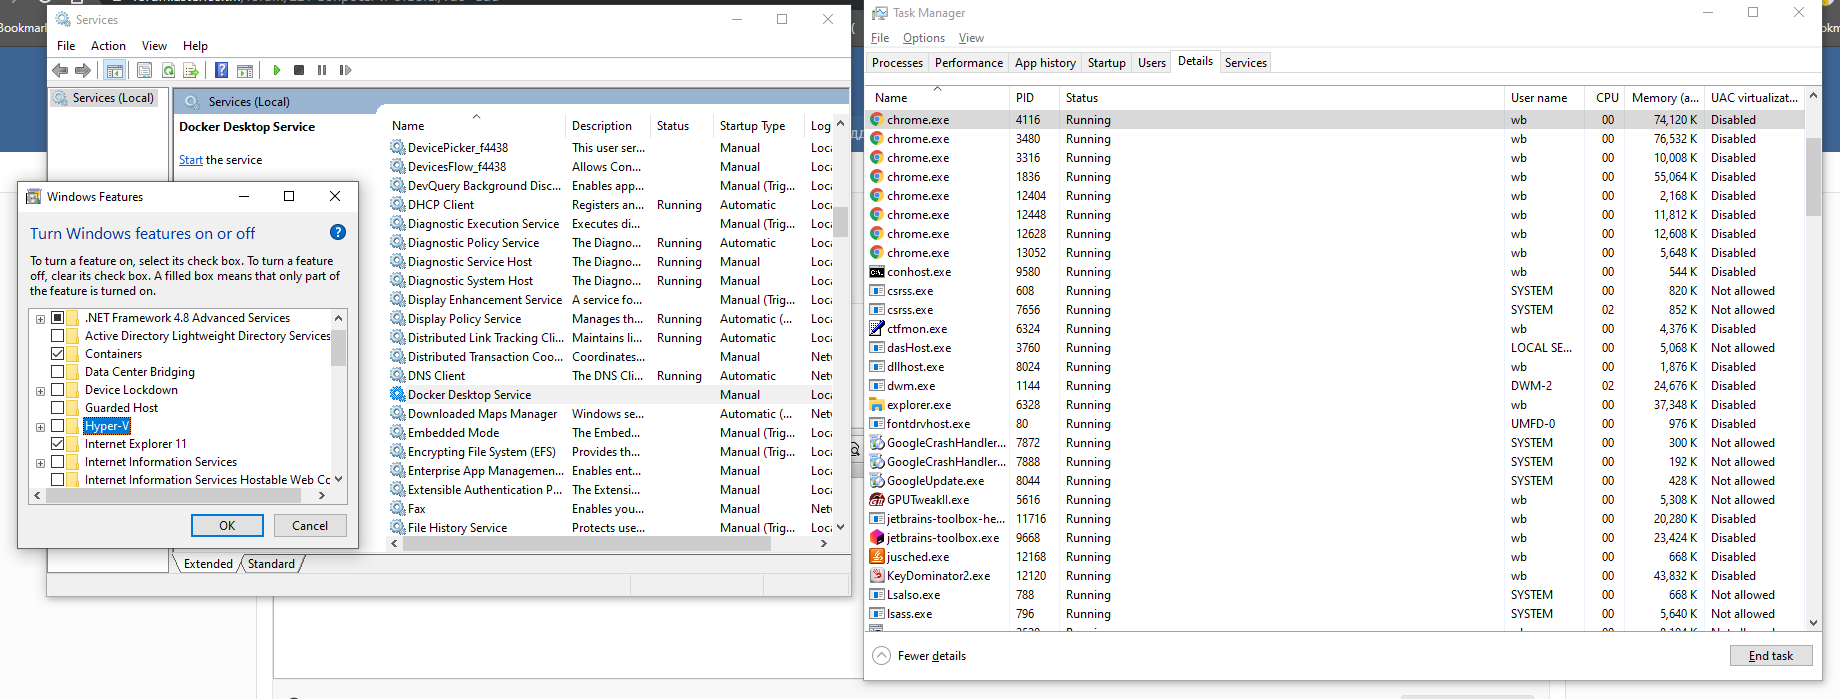
Task: Click the Chrome icon for PID 4116 row
Action: [x=877, y=119]
